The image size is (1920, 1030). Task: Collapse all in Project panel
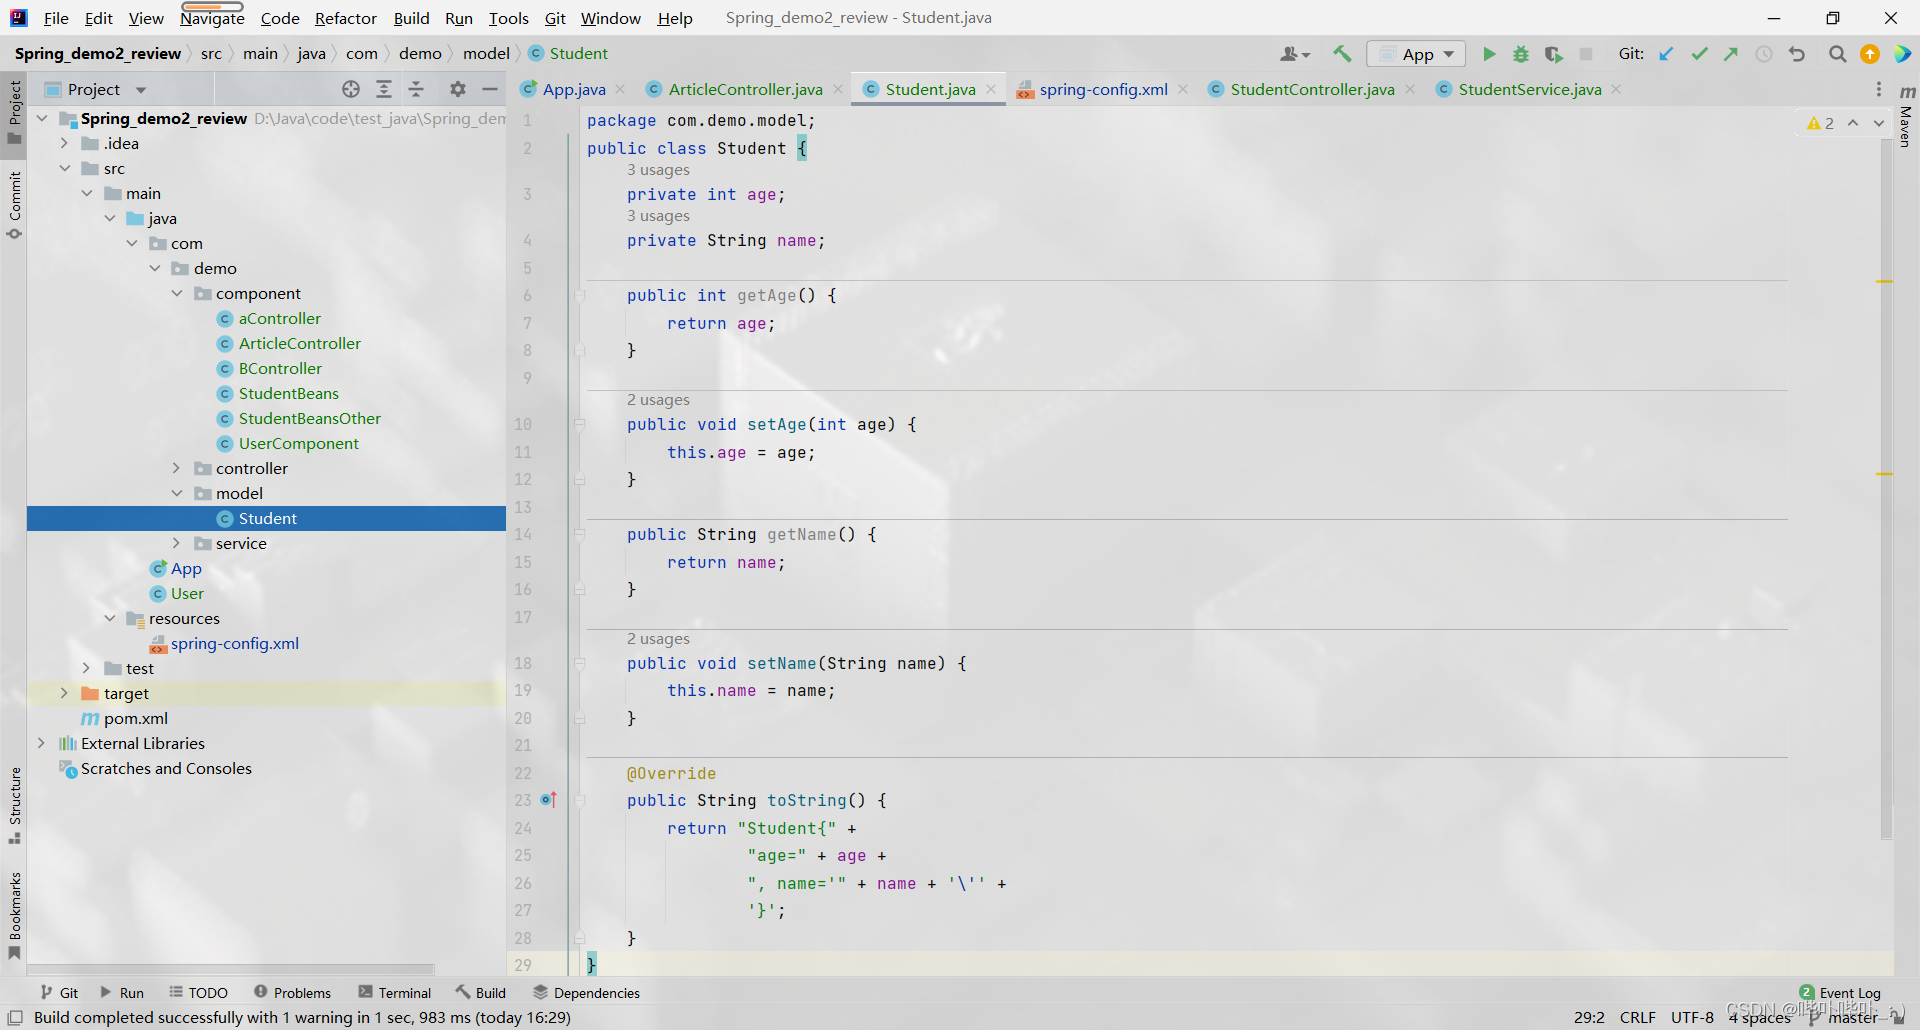tap(416, 89)
